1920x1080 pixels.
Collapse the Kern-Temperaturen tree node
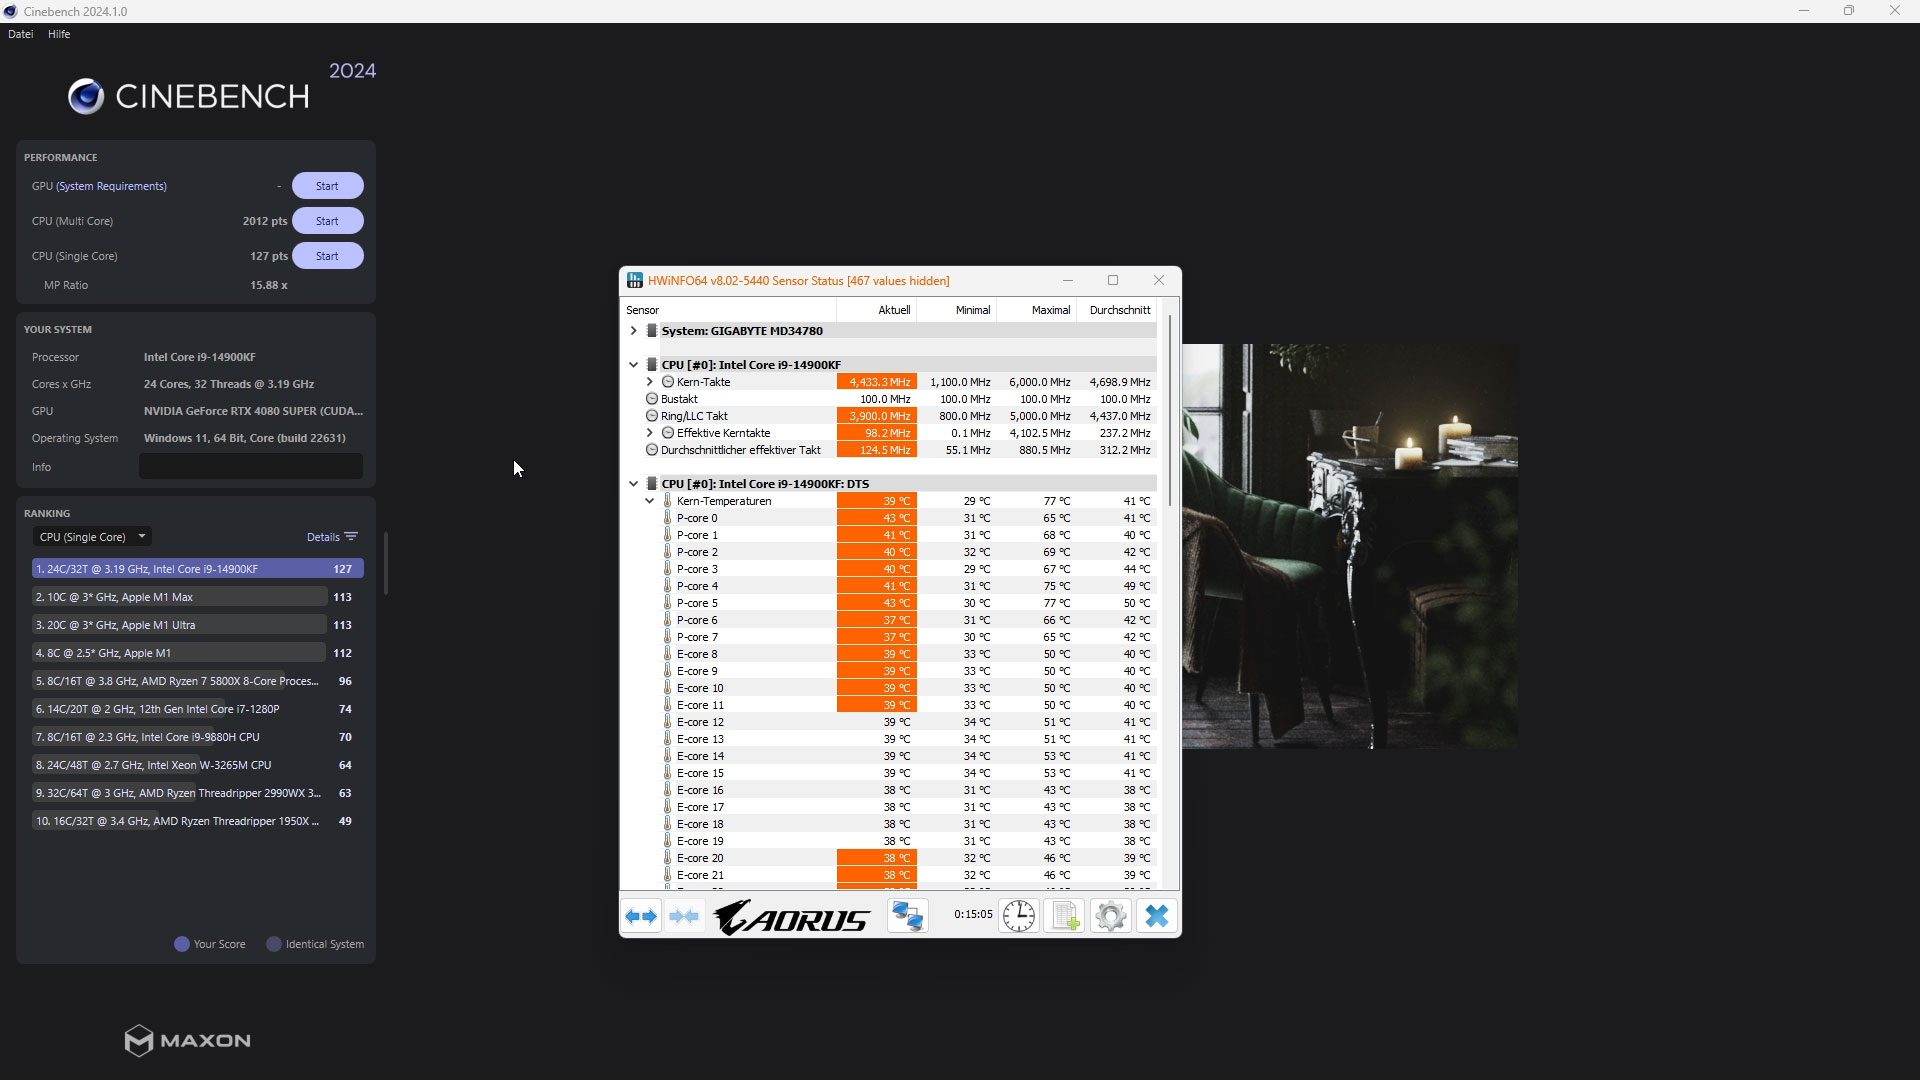point(649,501)
